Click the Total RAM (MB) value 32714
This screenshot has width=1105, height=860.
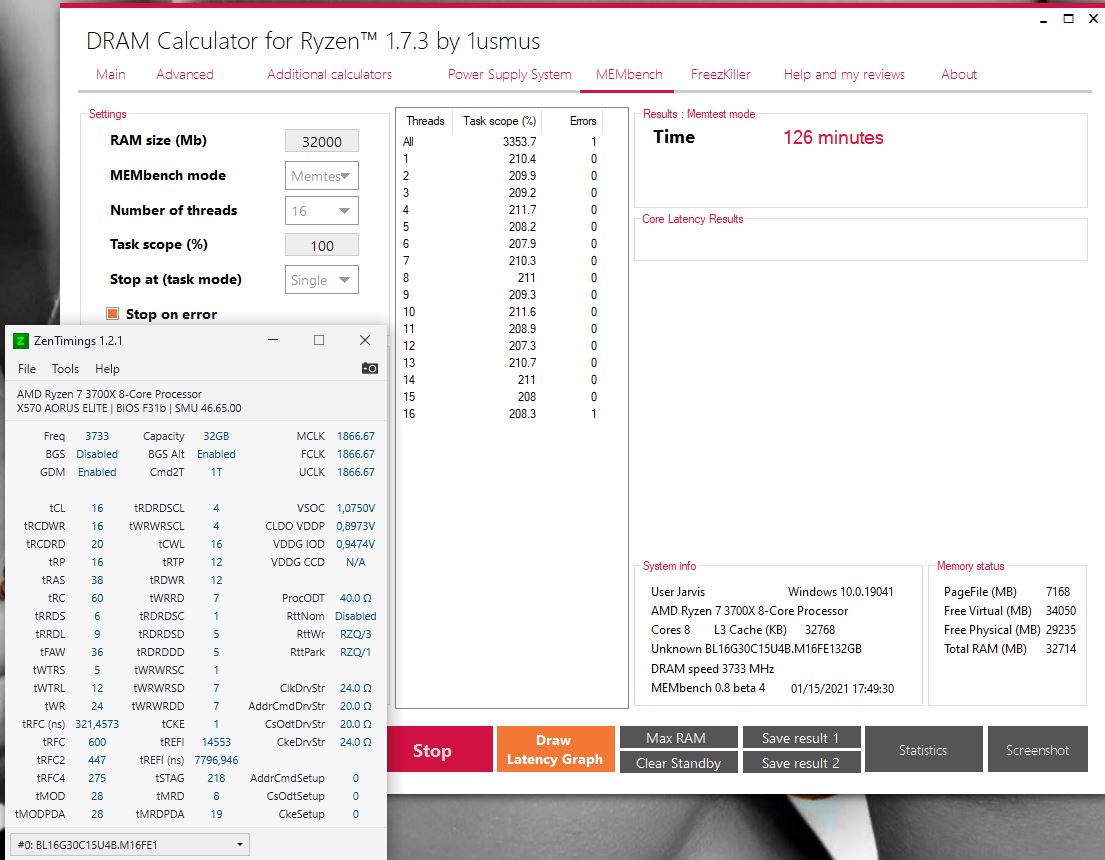point(1061,649)
